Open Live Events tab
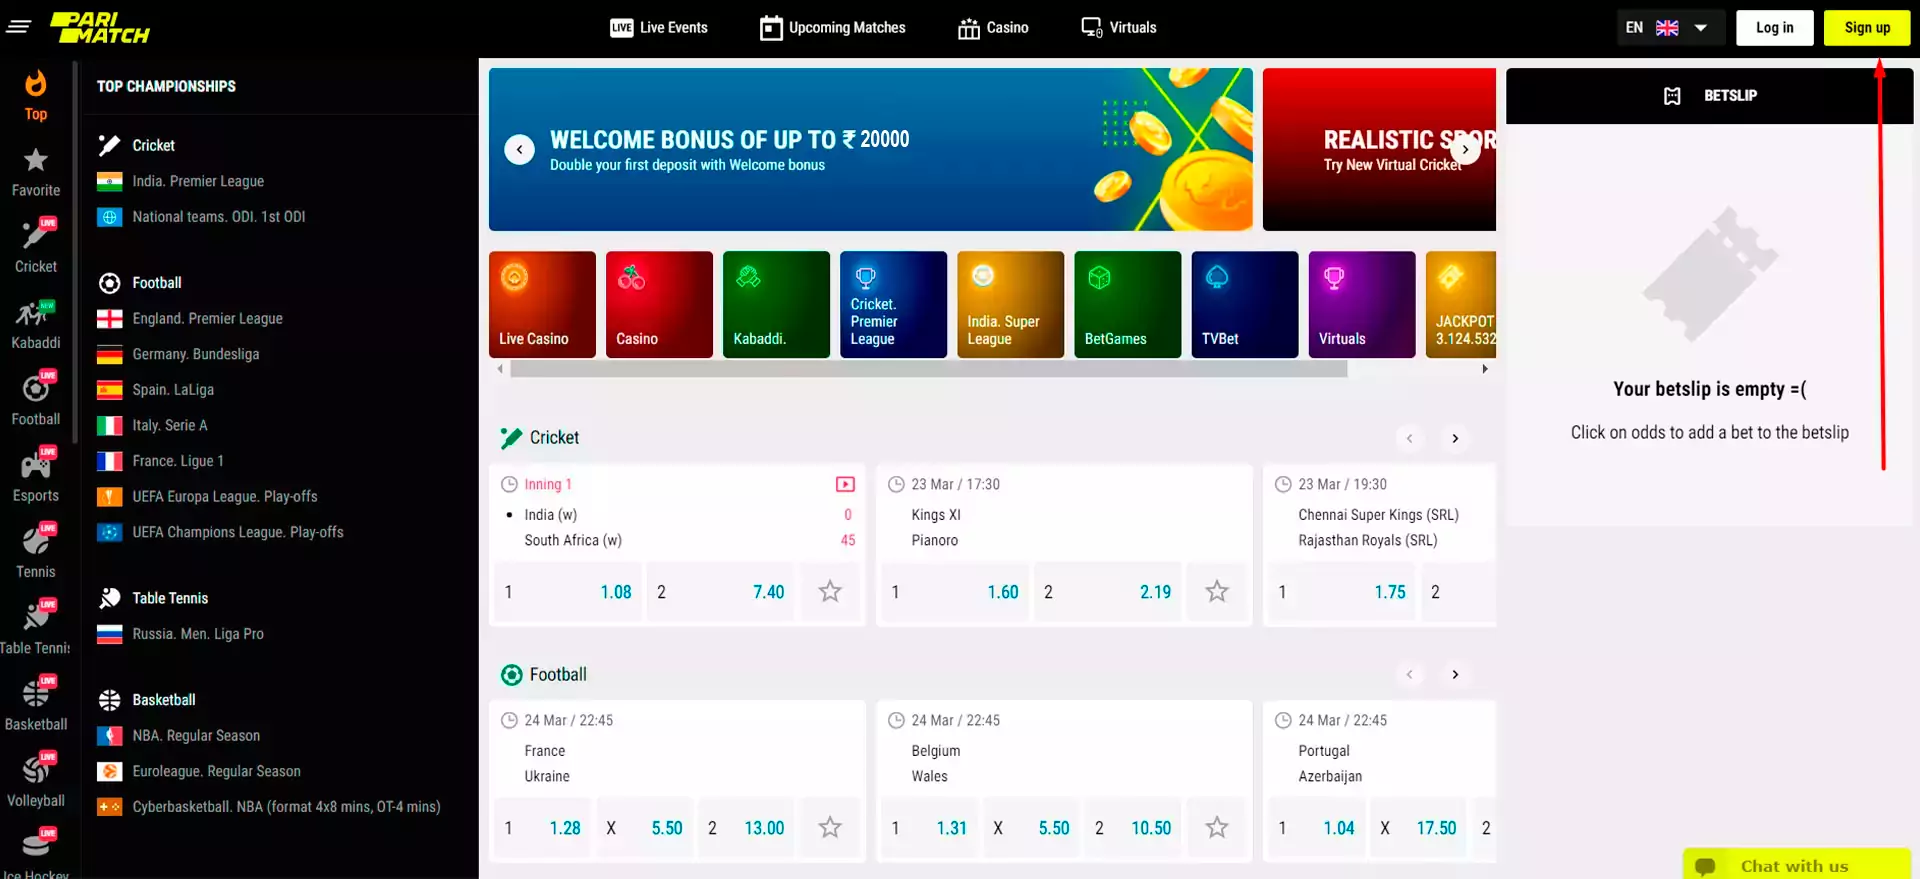The width and height of the screenshot is (1920, 879). click(x=659, y=28)
